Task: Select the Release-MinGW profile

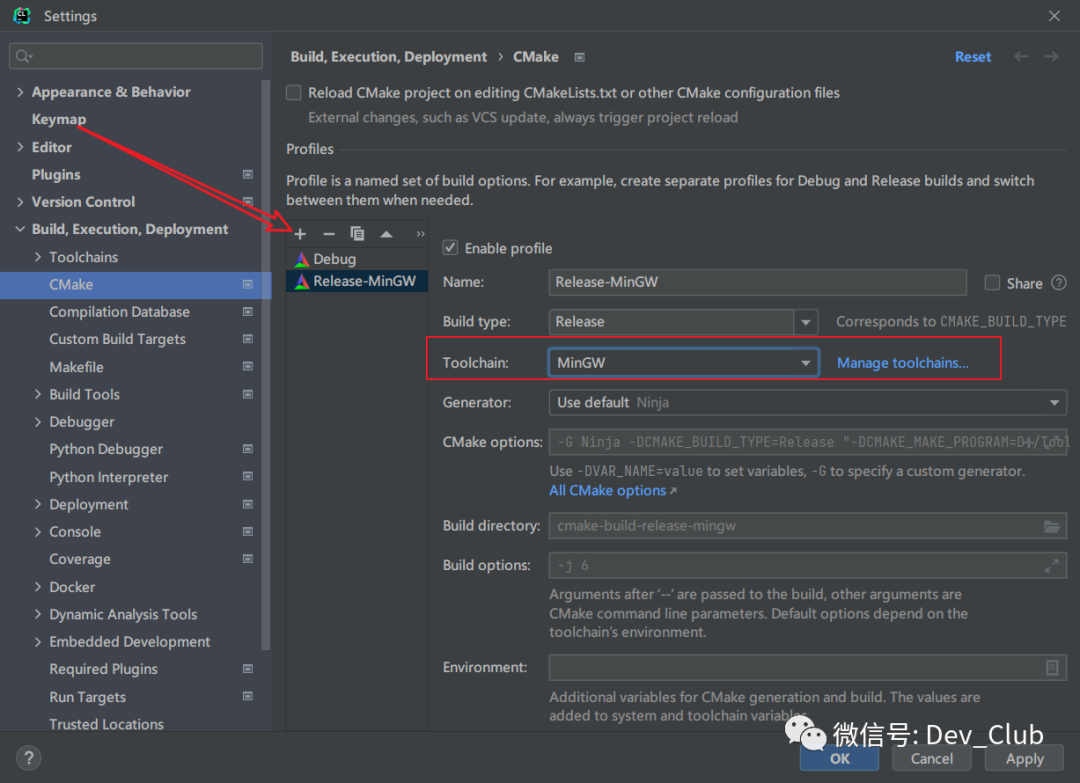Action: (357, 281)
